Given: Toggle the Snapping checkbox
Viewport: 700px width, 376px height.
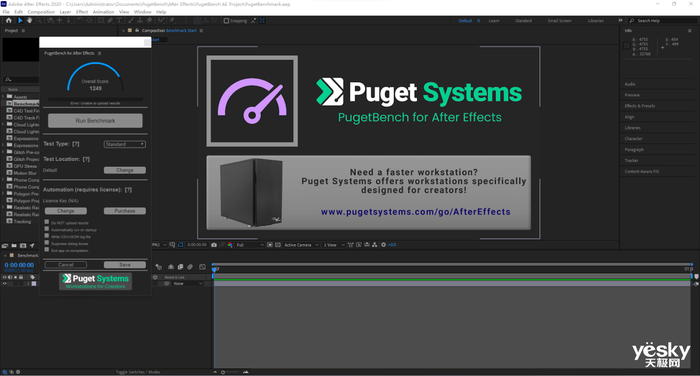Looking at the screenshot, I should tap(226, 21).
